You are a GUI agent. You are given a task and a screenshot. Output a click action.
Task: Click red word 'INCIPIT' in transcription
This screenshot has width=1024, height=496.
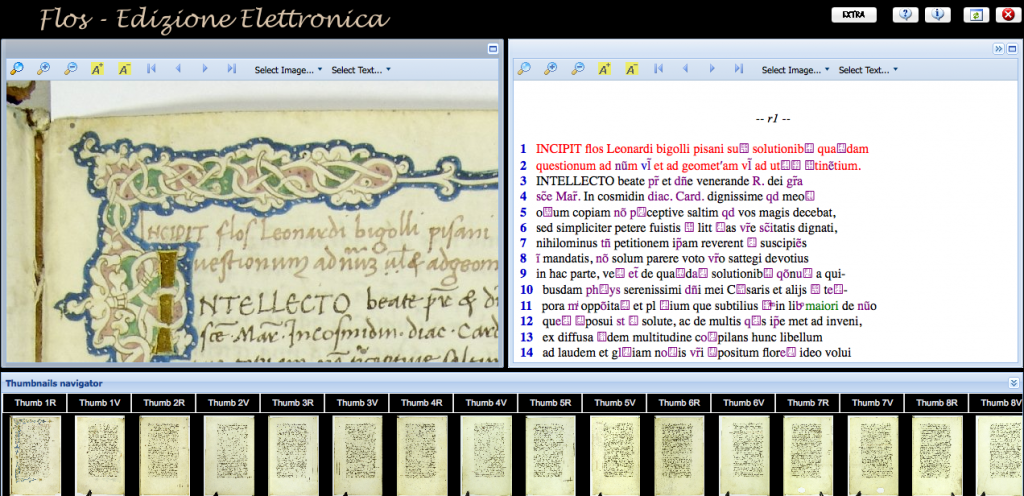(x=558, y=149)
